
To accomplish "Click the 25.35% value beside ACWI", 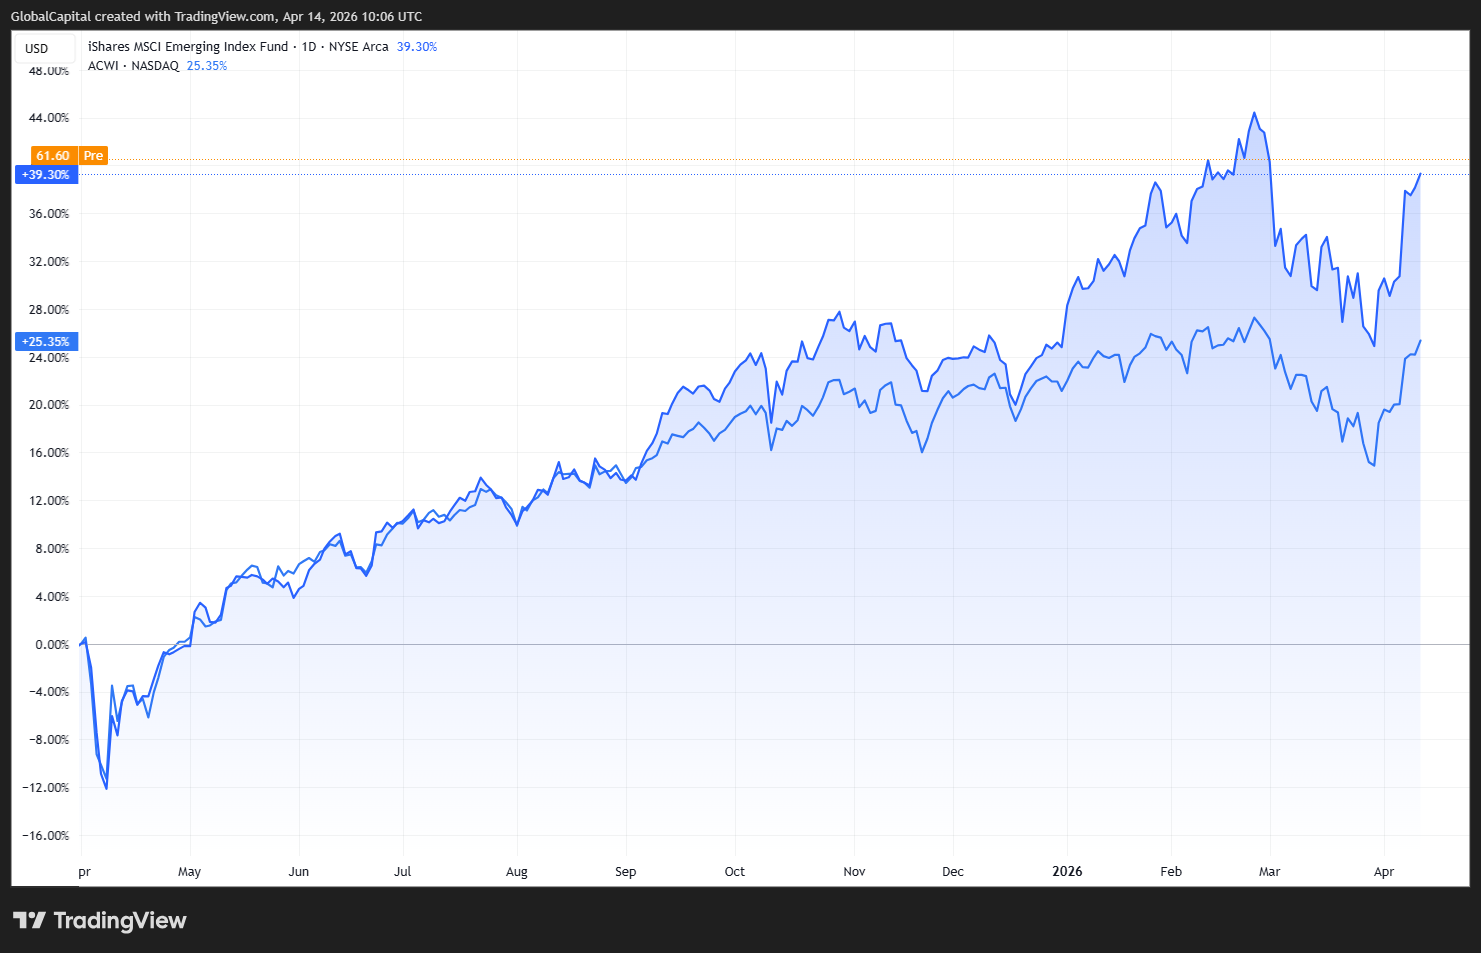I will (207, 66).
